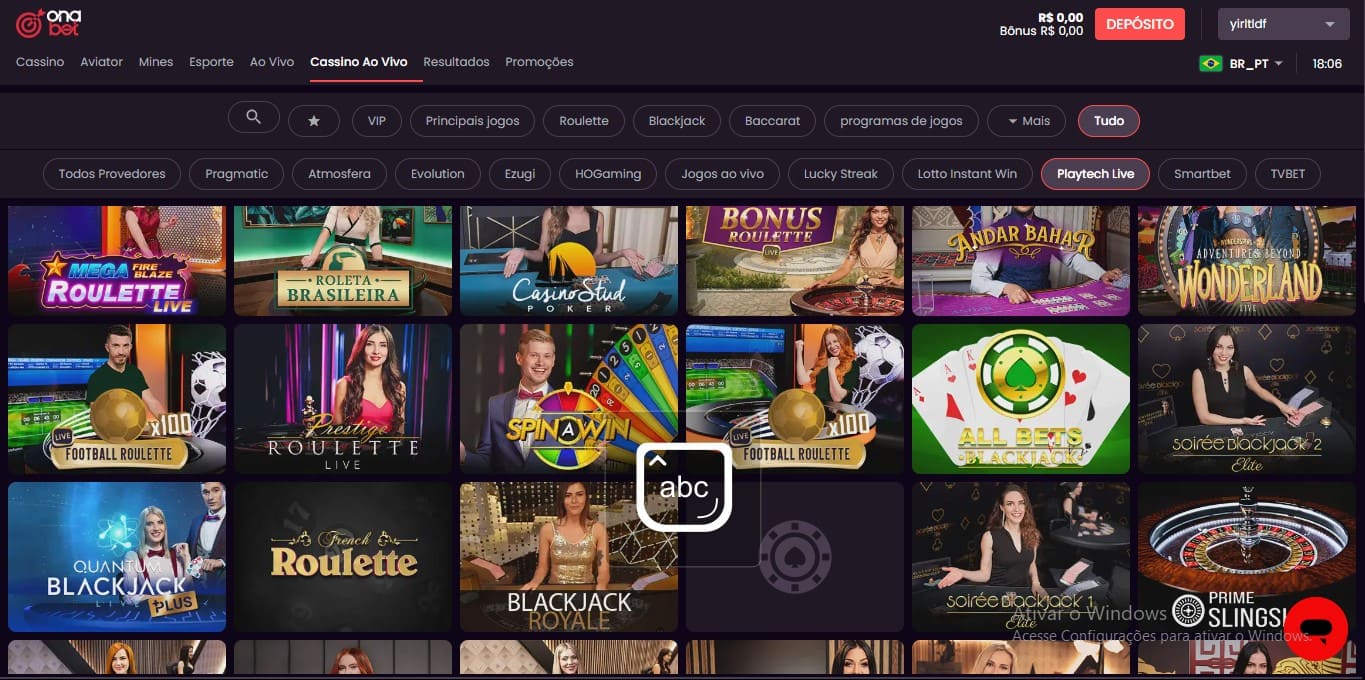Choose the HOGaming provider
The height and width of the screenshot is (680, 1365).
click(x=608, y=174)
